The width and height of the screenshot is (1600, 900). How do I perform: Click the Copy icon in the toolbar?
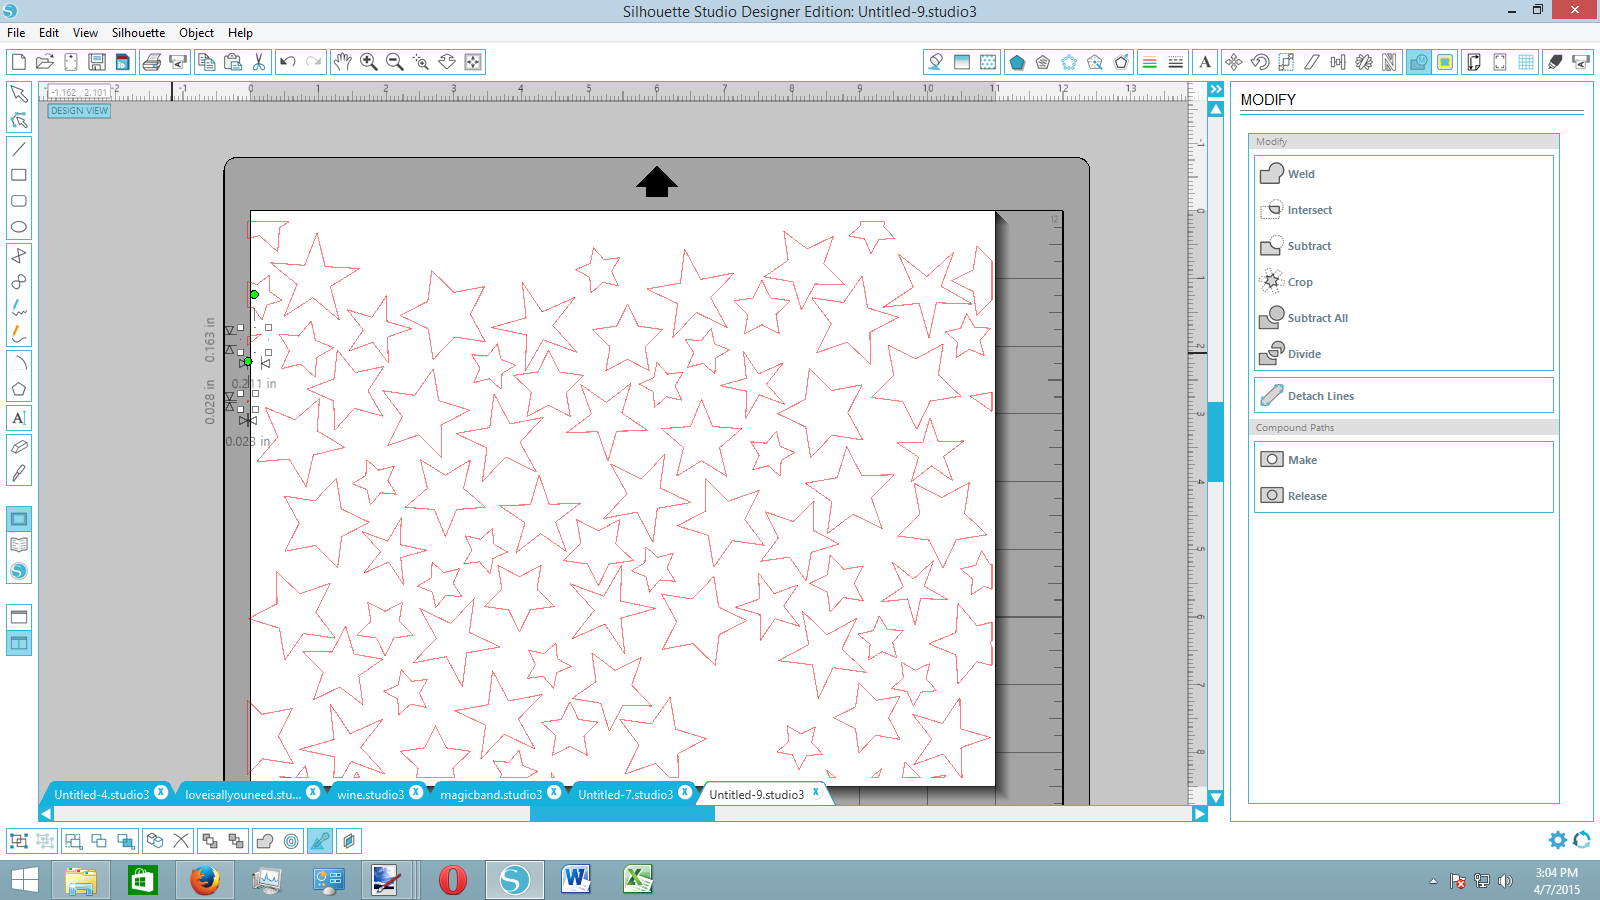pyautogui.click(x=207, y=62)
